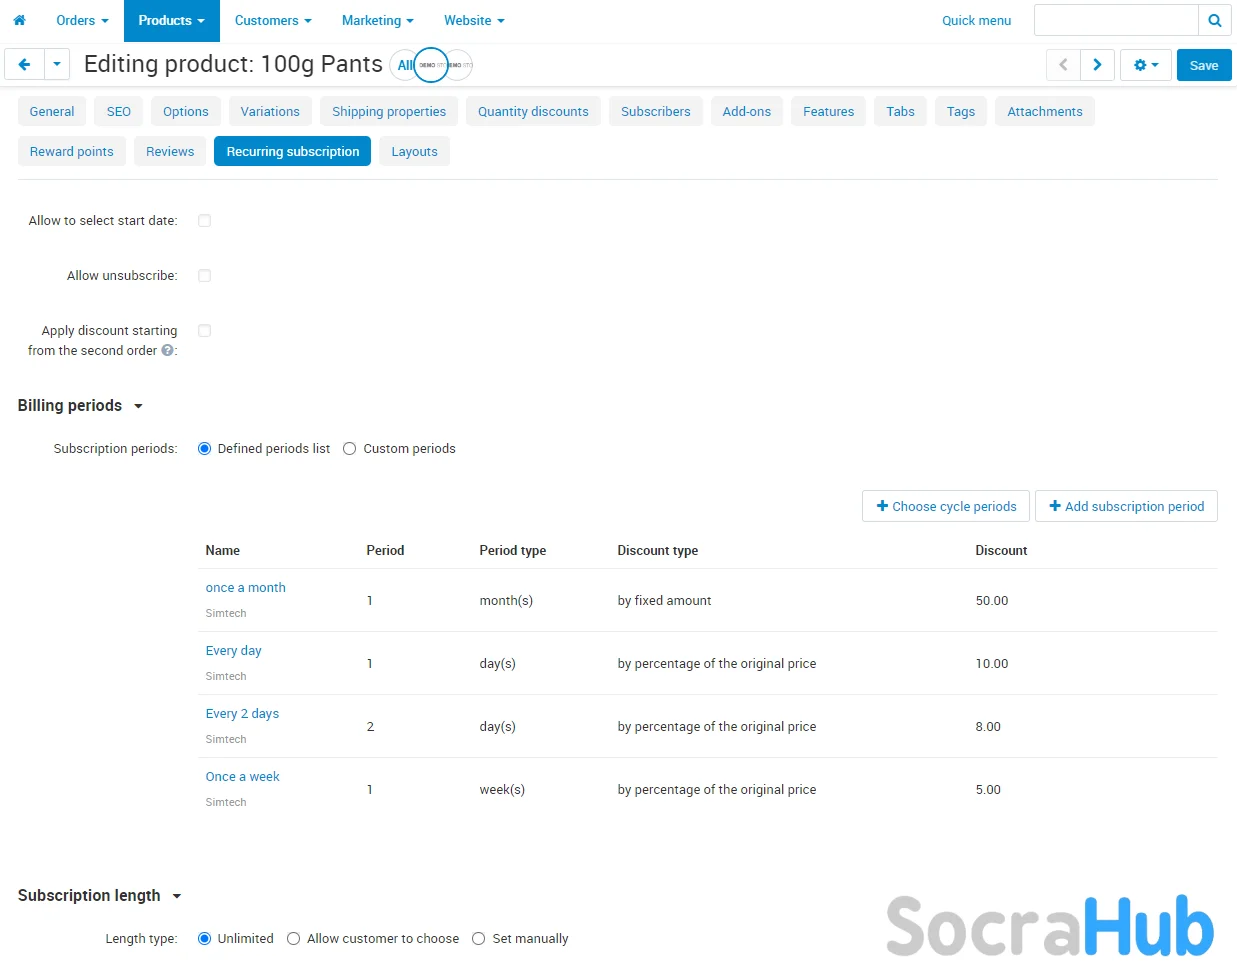Screen dimensions: 1237x961
Task: Click in the top search input field
Action: point(1115,20)
